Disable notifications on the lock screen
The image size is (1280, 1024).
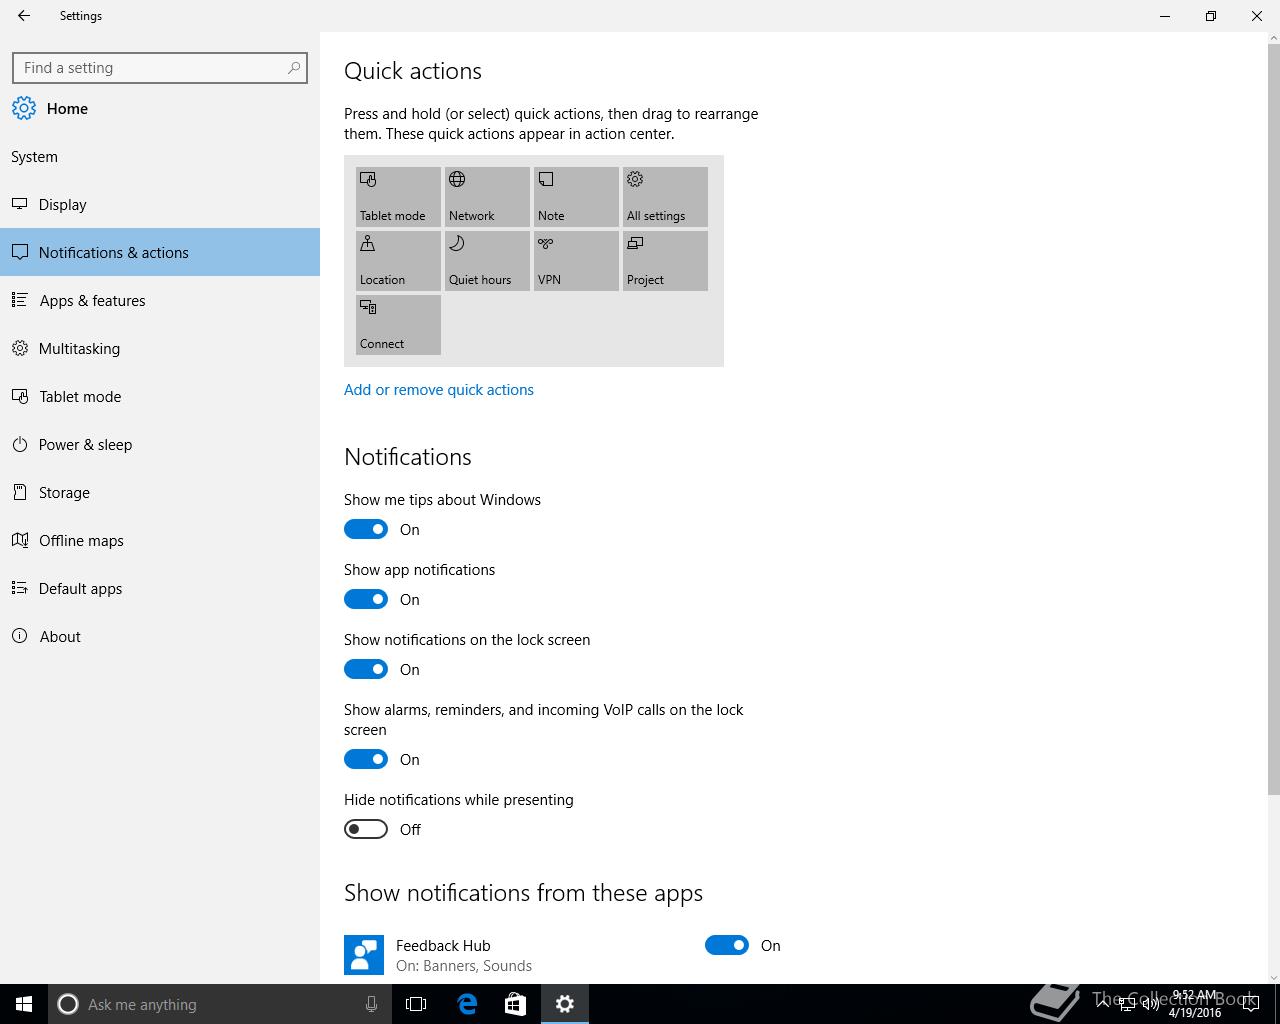(x=366, y=669)
